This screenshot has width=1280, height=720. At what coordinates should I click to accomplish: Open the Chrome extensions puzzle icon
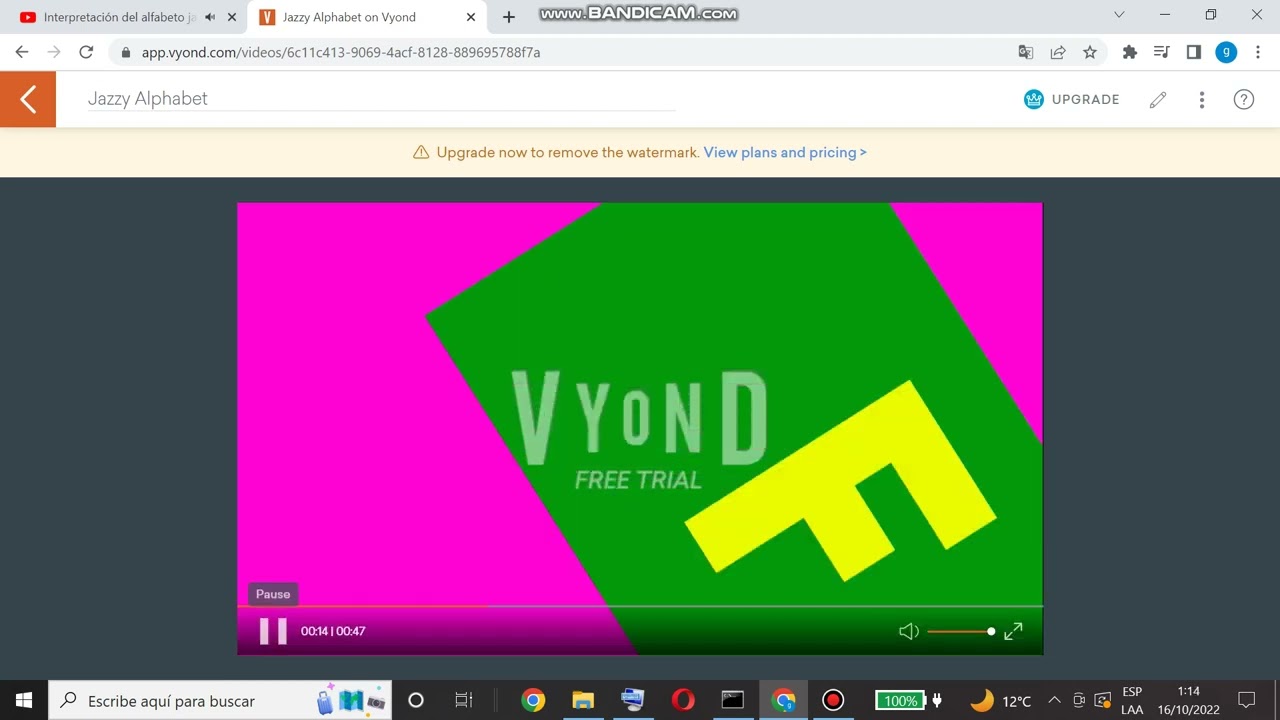(x=1130, y=52)
